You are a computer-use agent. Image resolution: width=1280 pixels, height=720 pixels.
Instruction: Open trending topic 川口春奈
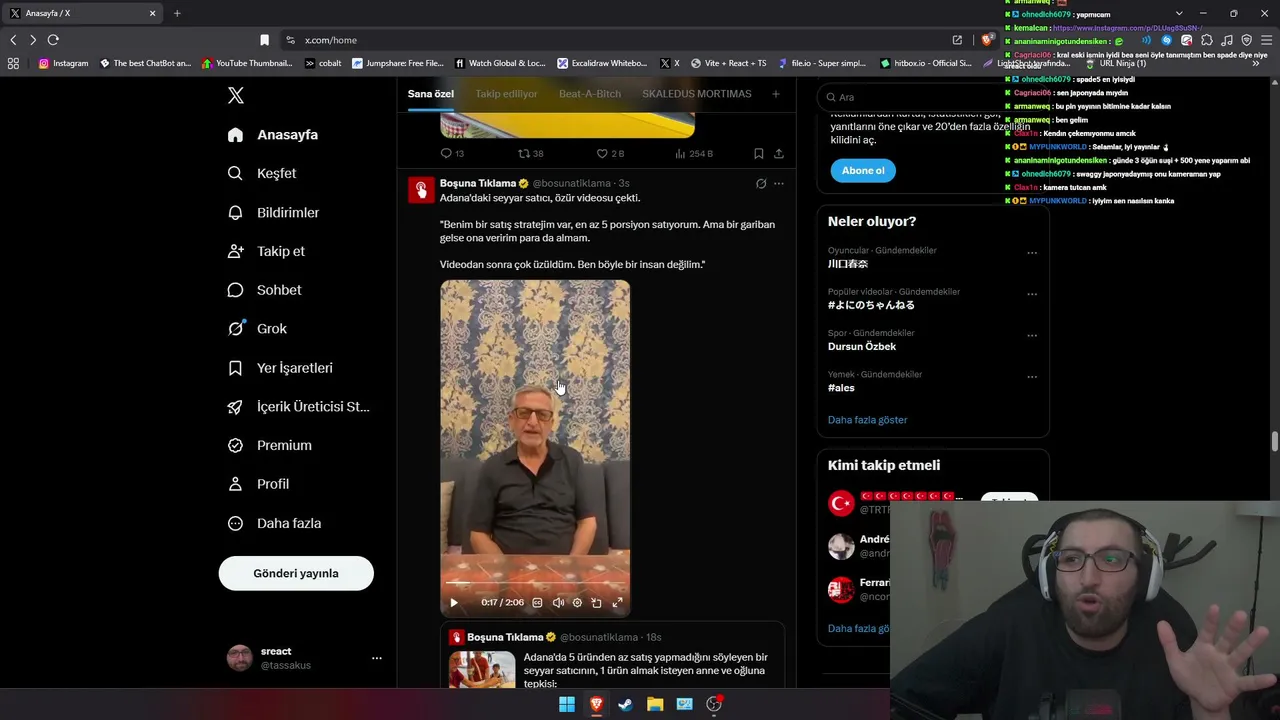[848, 264]
